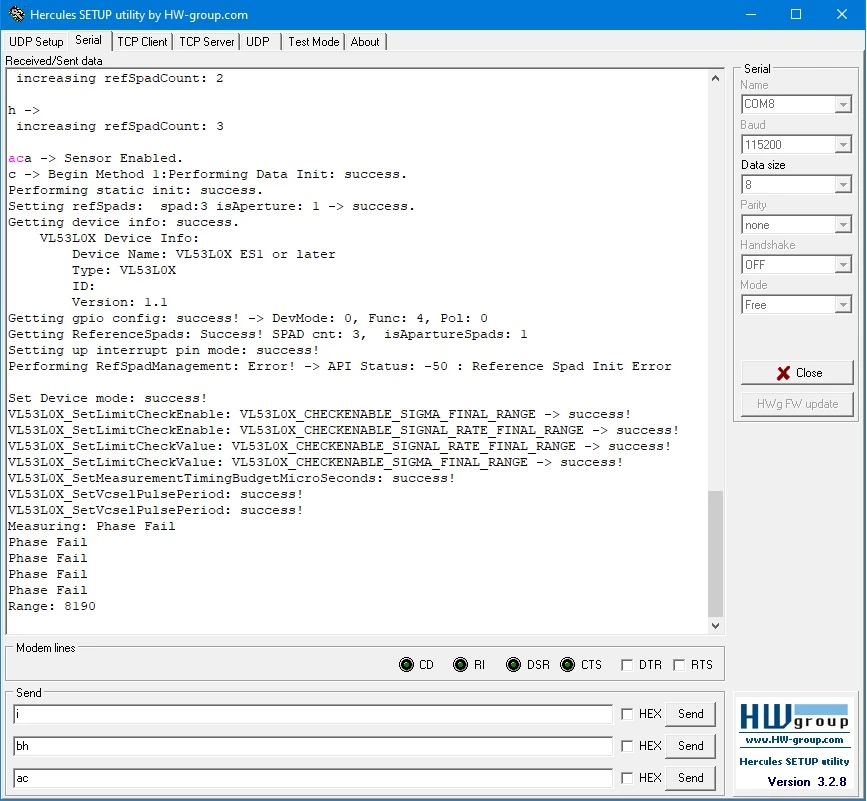The height and width of the screenshot is (801, 867).
Task: Click the CTS modem line indicator LED
Action: (567, 664)
